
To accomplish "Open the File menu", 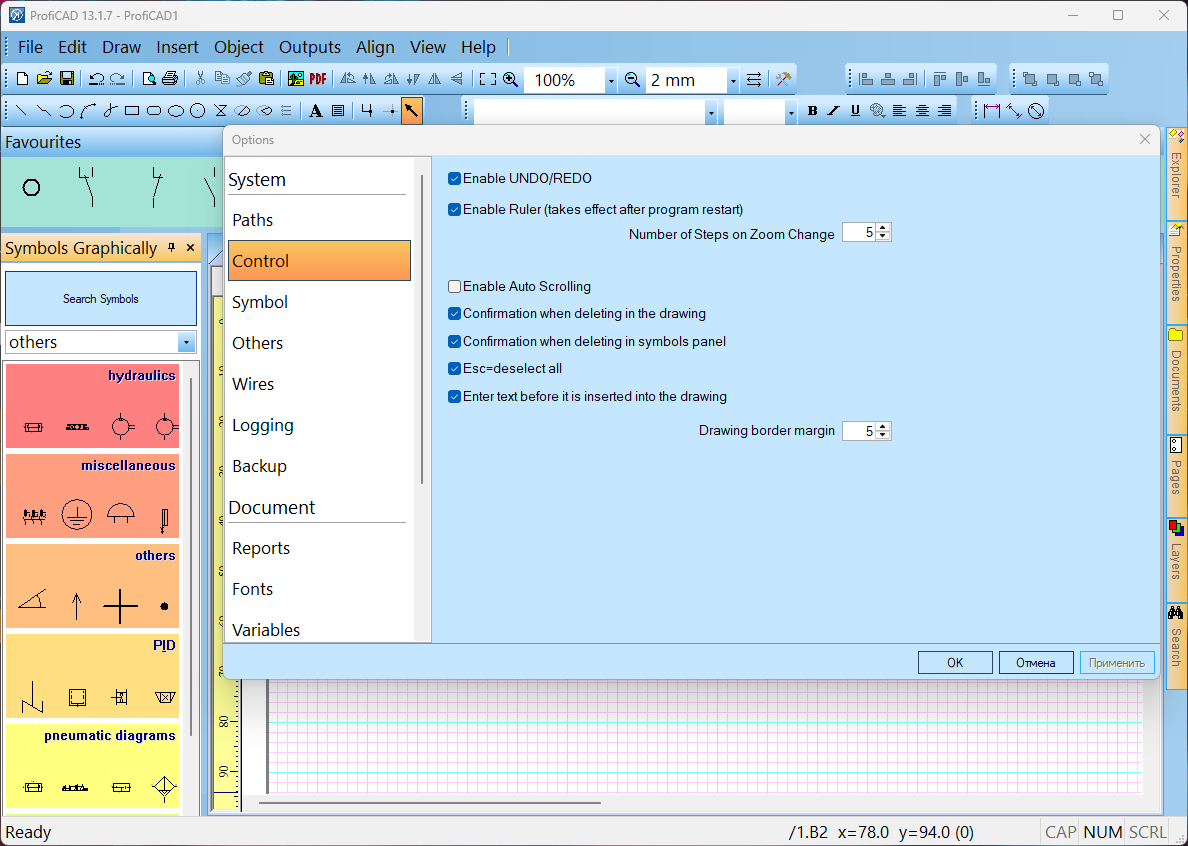I will point(30,47).
